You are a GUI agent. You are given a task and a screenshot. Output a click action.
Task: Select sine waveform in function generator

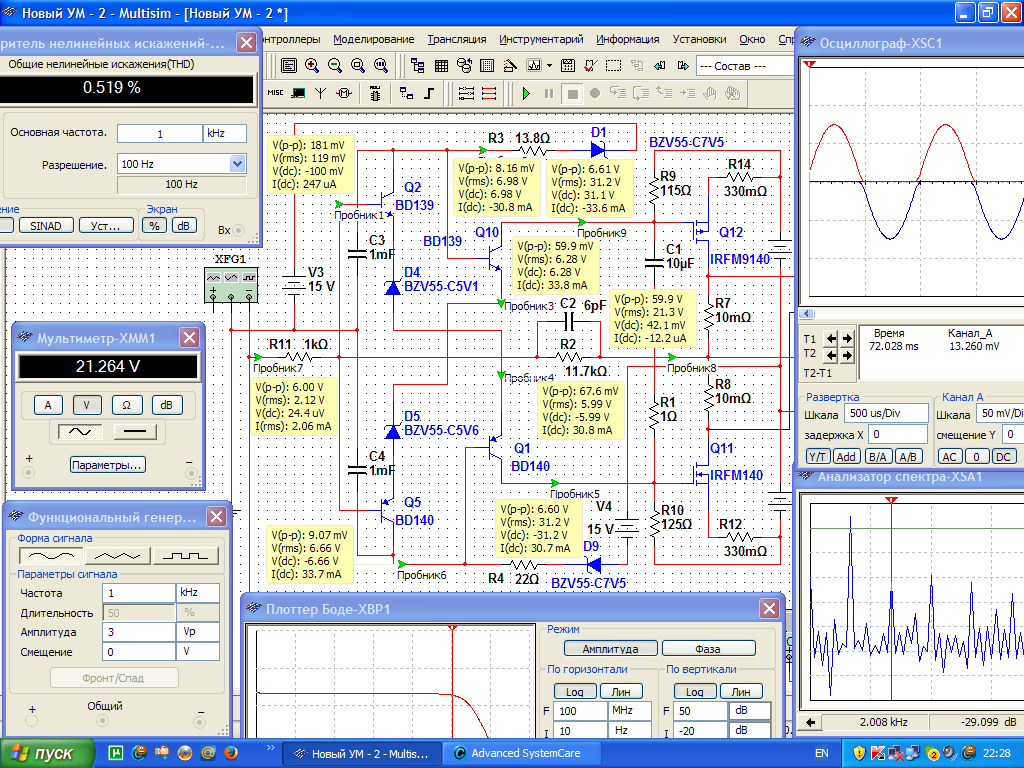tap(52, 556)
